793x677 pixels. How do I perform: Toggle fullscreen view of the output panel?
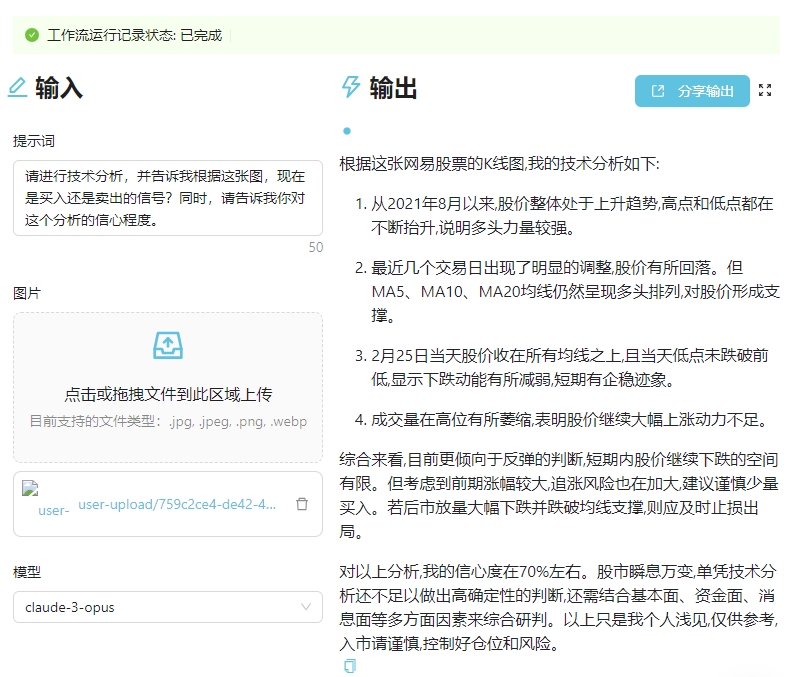pos(765,91)
